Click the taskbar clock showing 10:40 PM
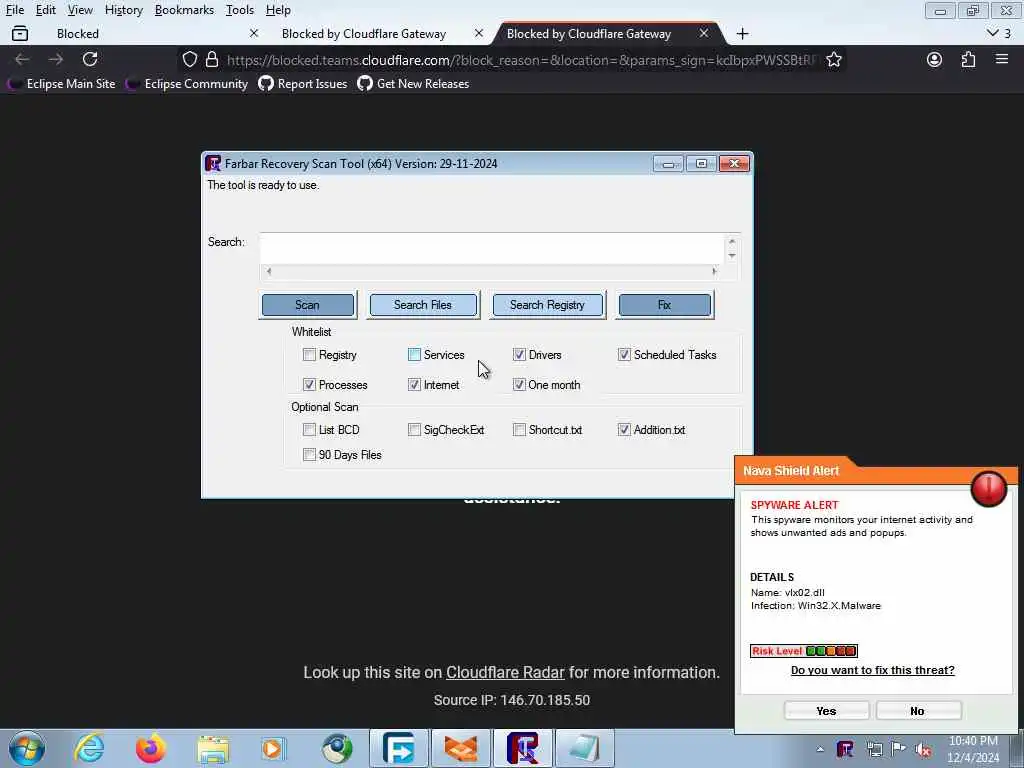Image resolution: width=1024 pixels, height=768 pixels. point(973,749)
